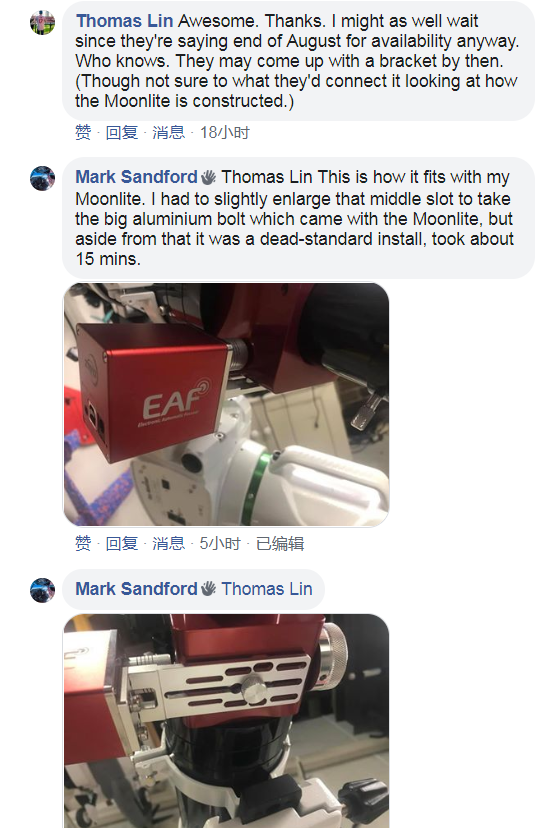The width and height of the screenshot is (550, 828).
Task: Reply to Mark Sandford's EAF photo comment
Action: tap(121, 543)
